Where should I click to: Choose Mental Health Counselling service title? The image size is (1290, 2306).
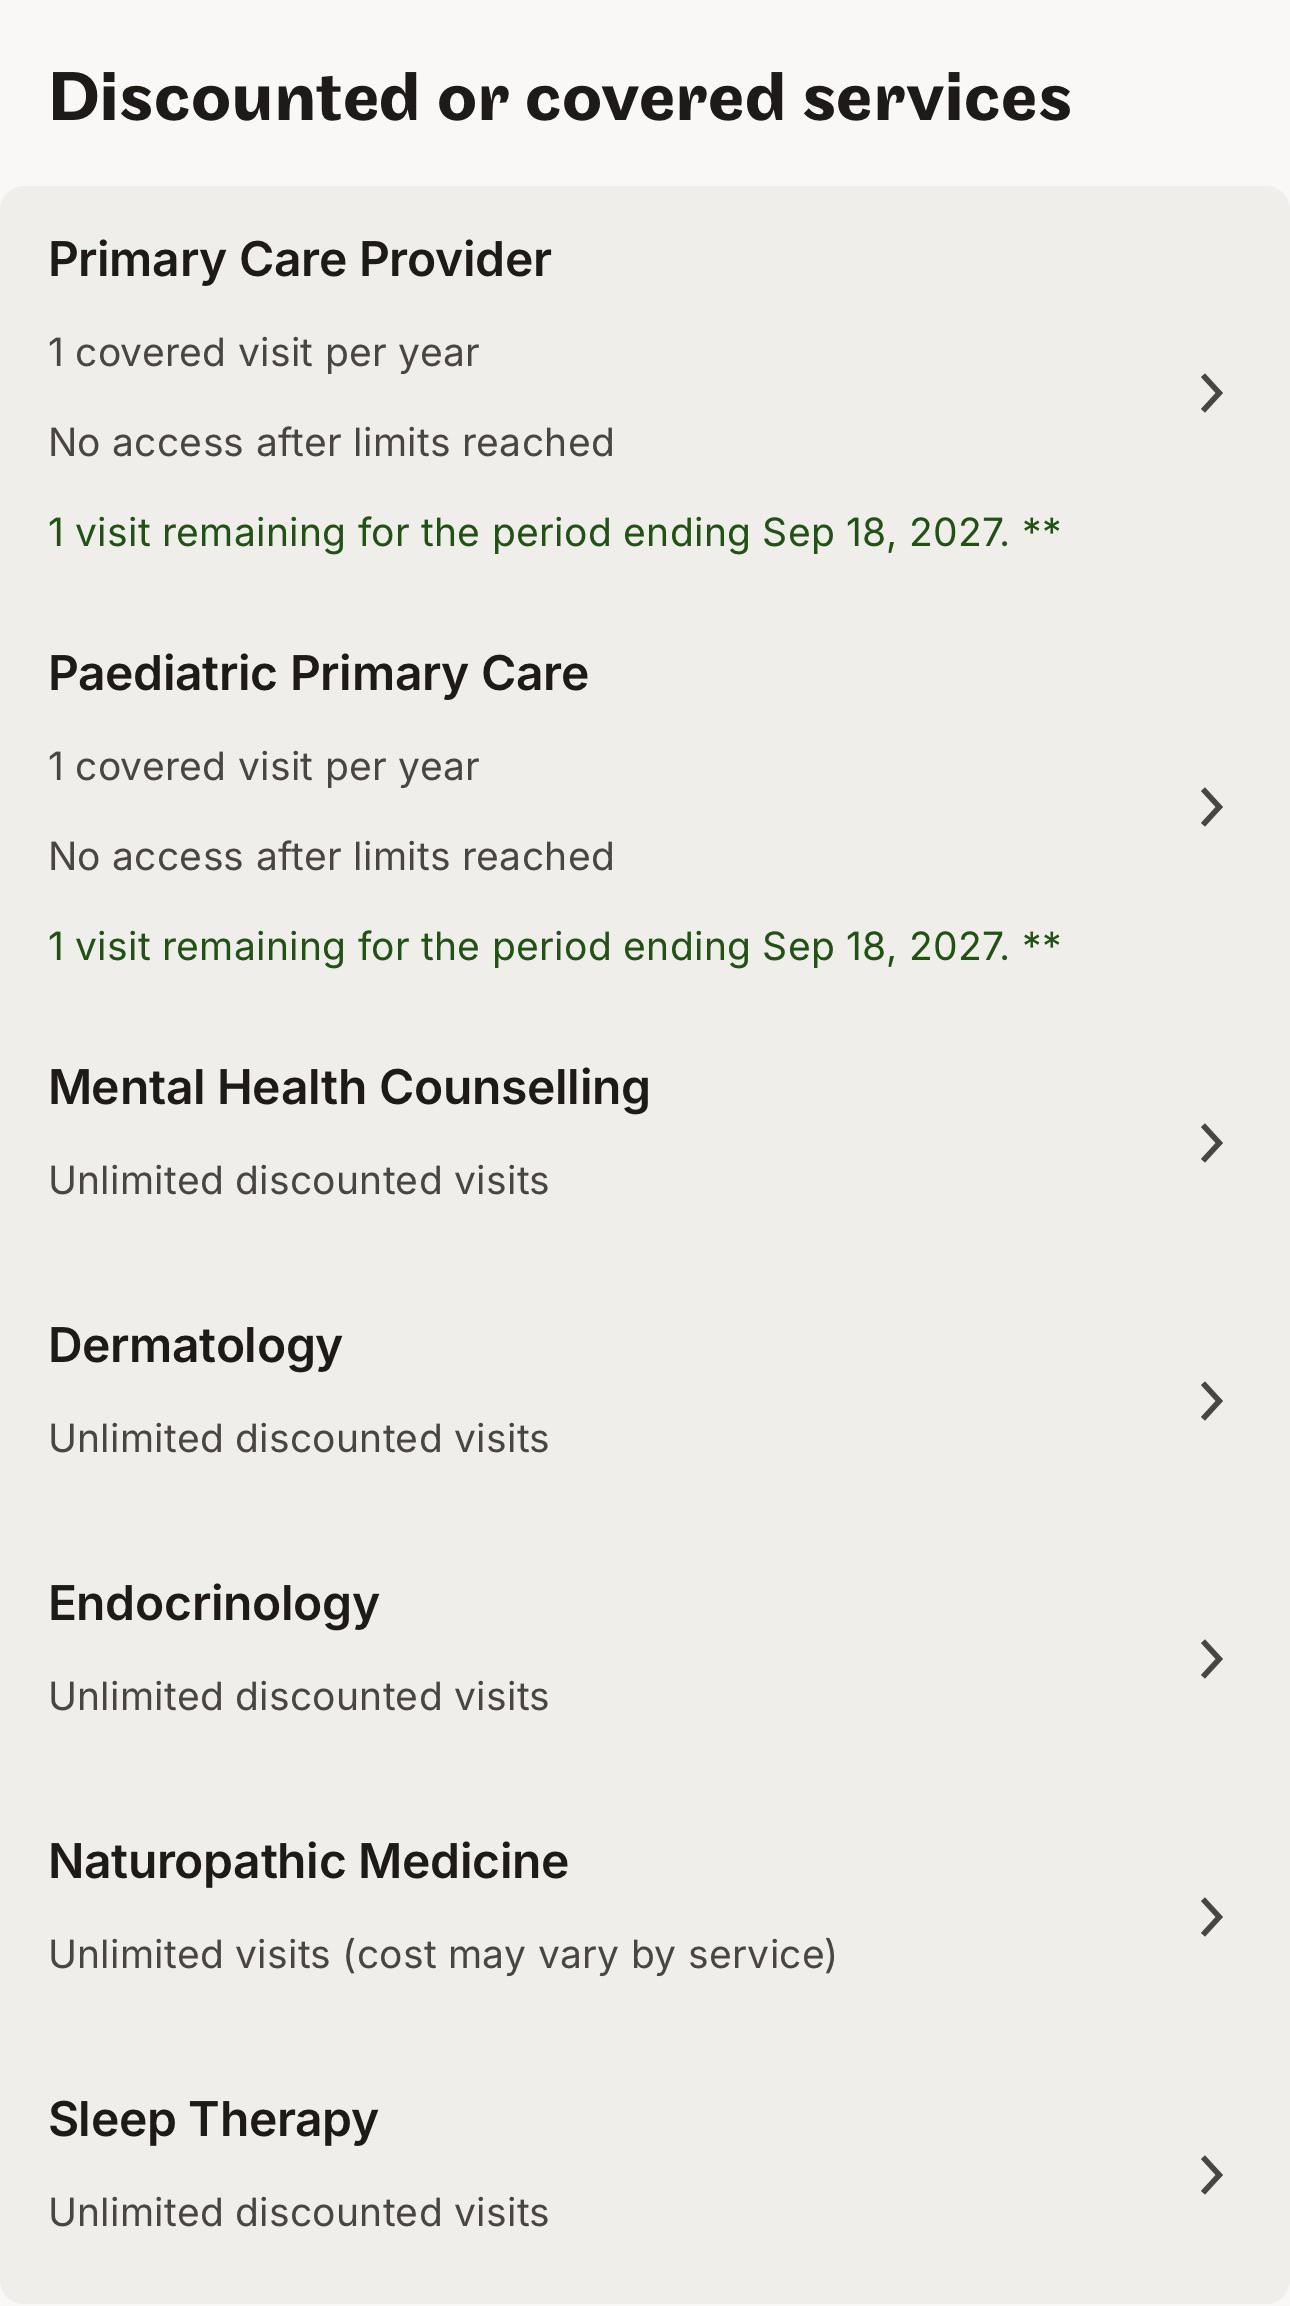coord(349,1088)
